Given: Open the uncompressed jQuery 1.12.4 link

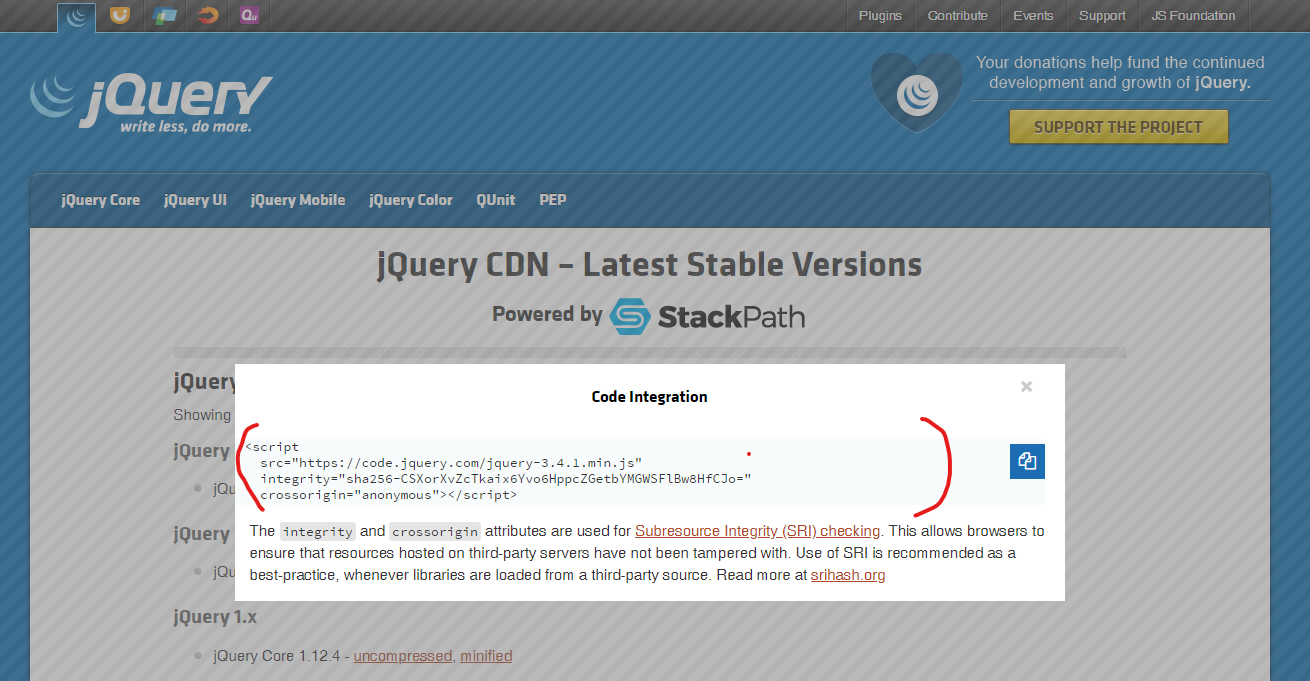Looking at the screenshot, I should pyautogui.click(x=403, y=656).
